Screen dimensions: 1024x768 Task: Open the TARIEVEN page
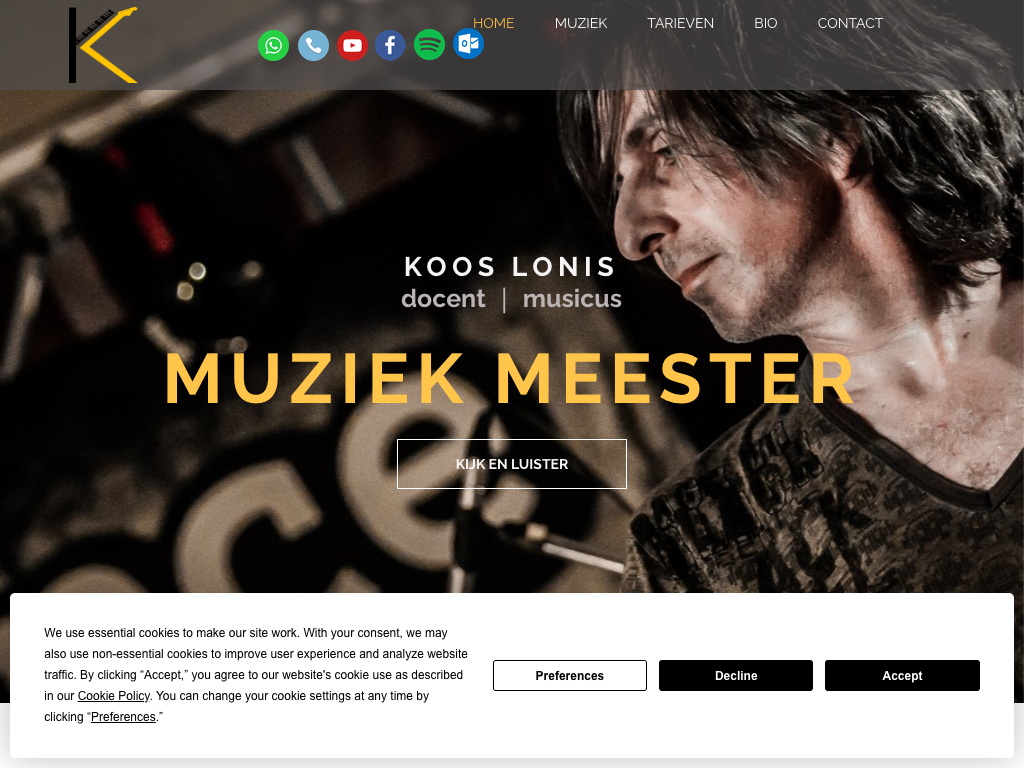680,24
